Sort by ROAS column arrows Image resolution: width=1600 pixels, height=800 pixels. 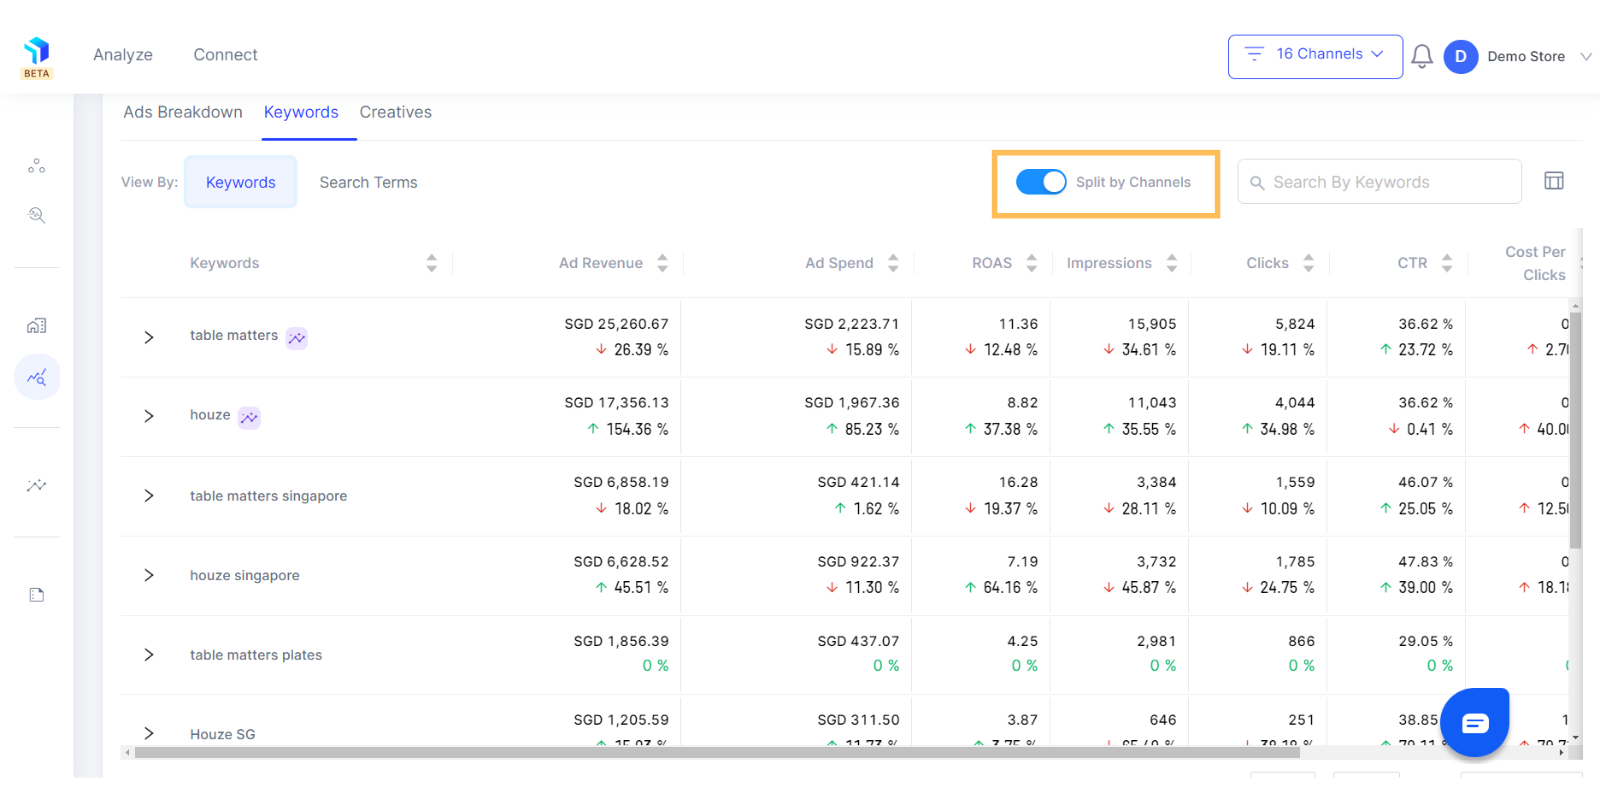point(1031,263)
